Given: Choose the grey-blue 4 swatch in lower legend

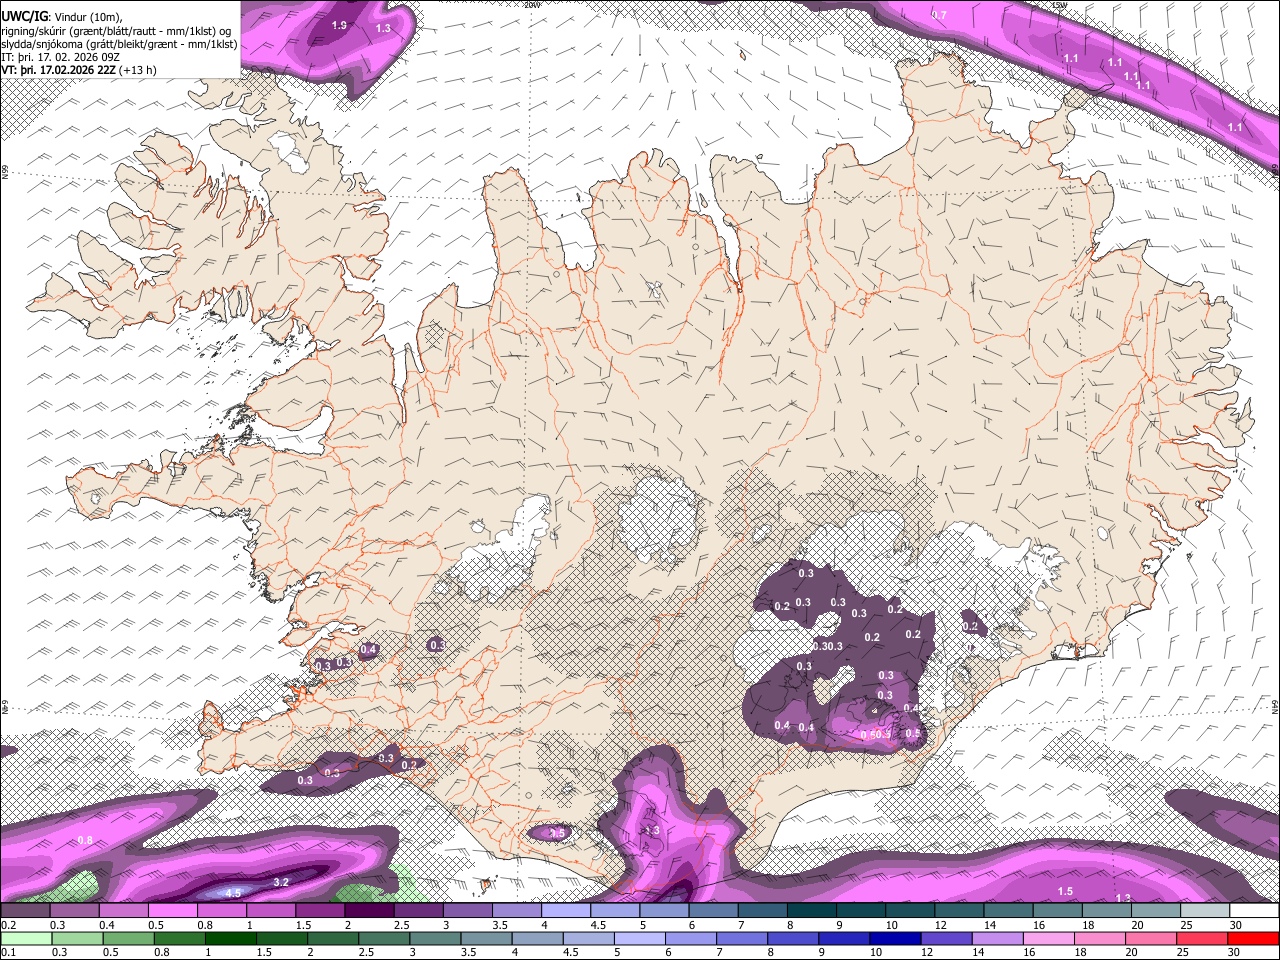Looking at the screenshot, I should (538, 939).
